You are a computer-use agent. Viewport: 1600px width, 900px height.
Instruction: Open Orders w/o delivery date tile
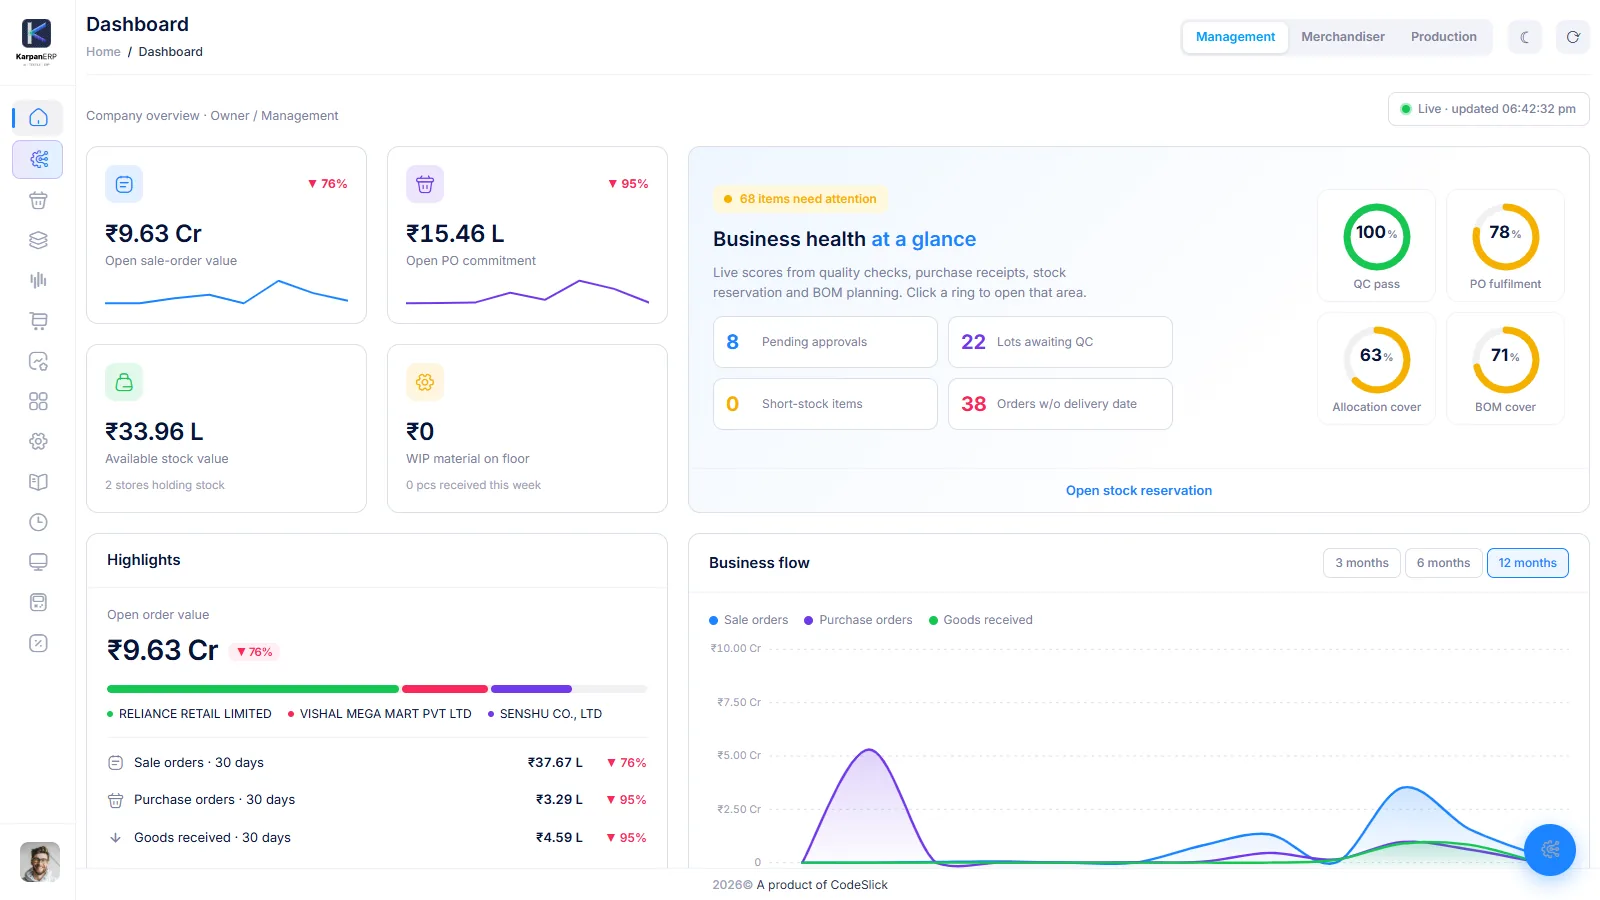[x=1060, y=404]
